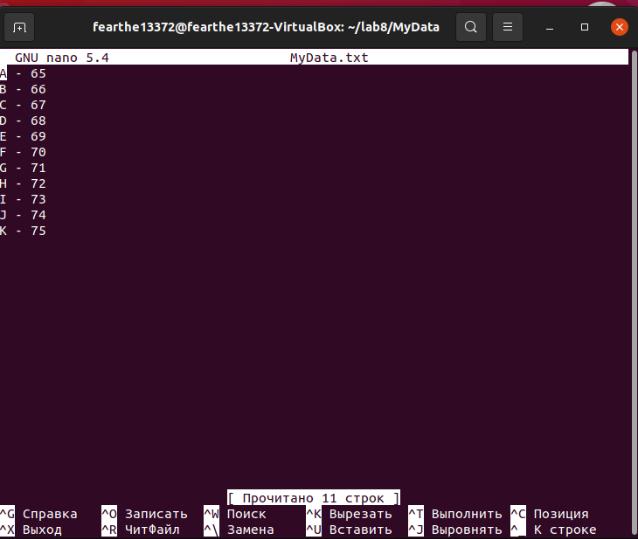Click the terminal title bar text

[266, 27]
